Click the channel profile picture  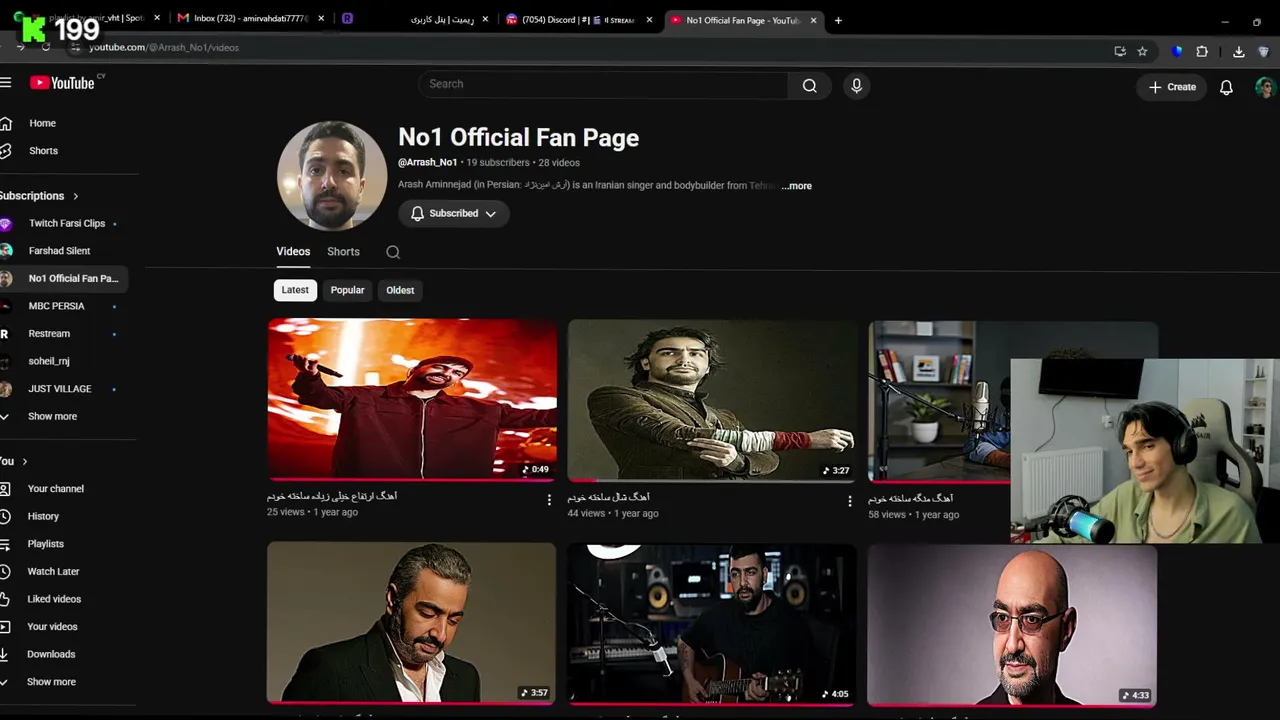tap(332, 176)
